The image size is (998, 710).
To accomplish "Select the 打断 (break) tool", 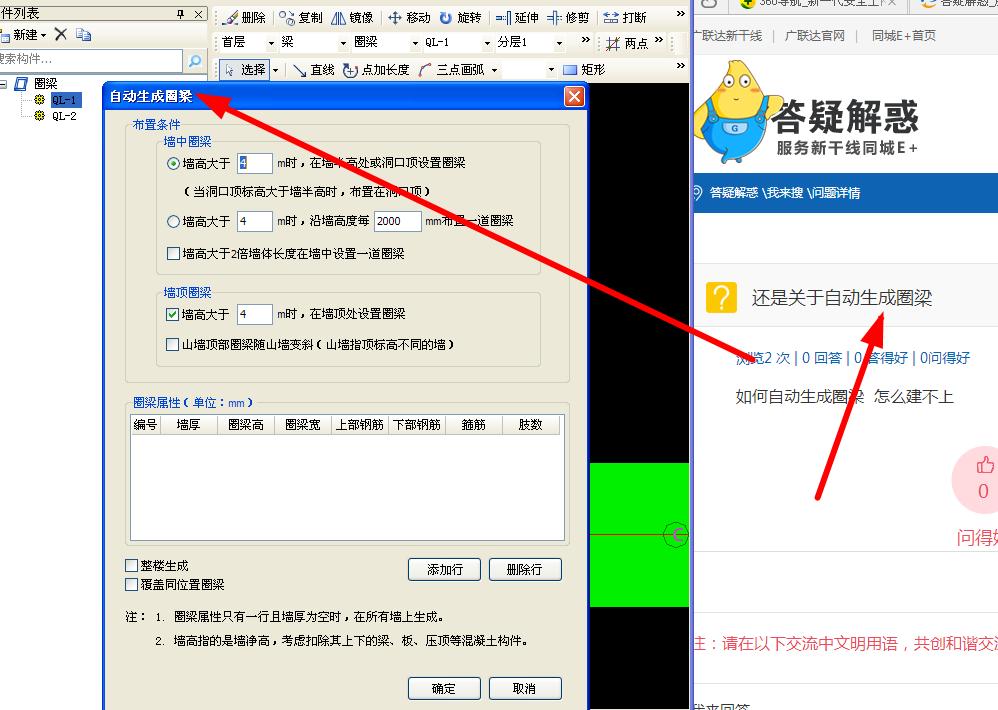I will tap(624, 18).
